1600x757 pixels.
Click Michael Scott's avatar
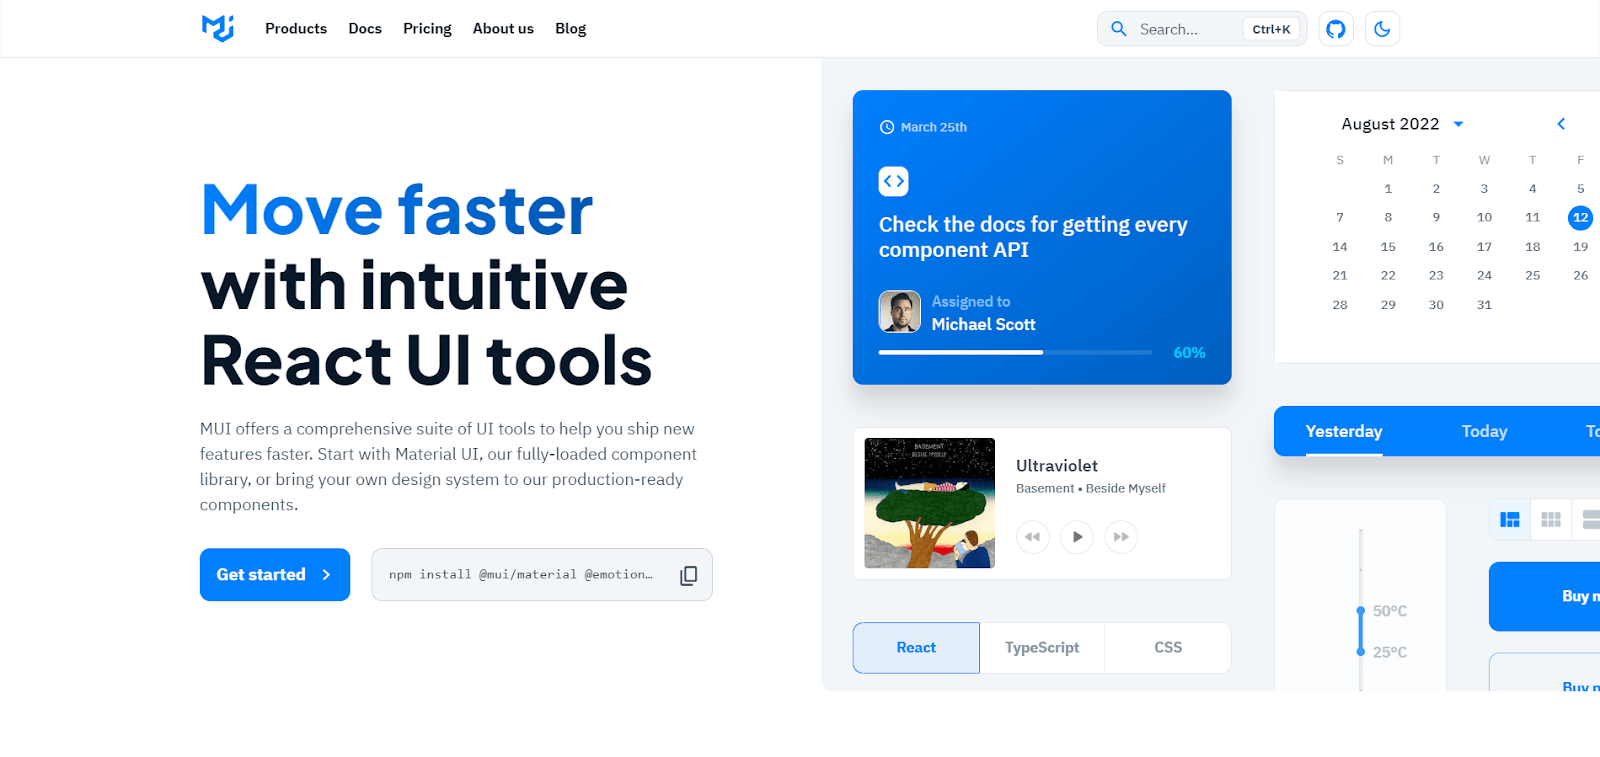click(900, 312)
